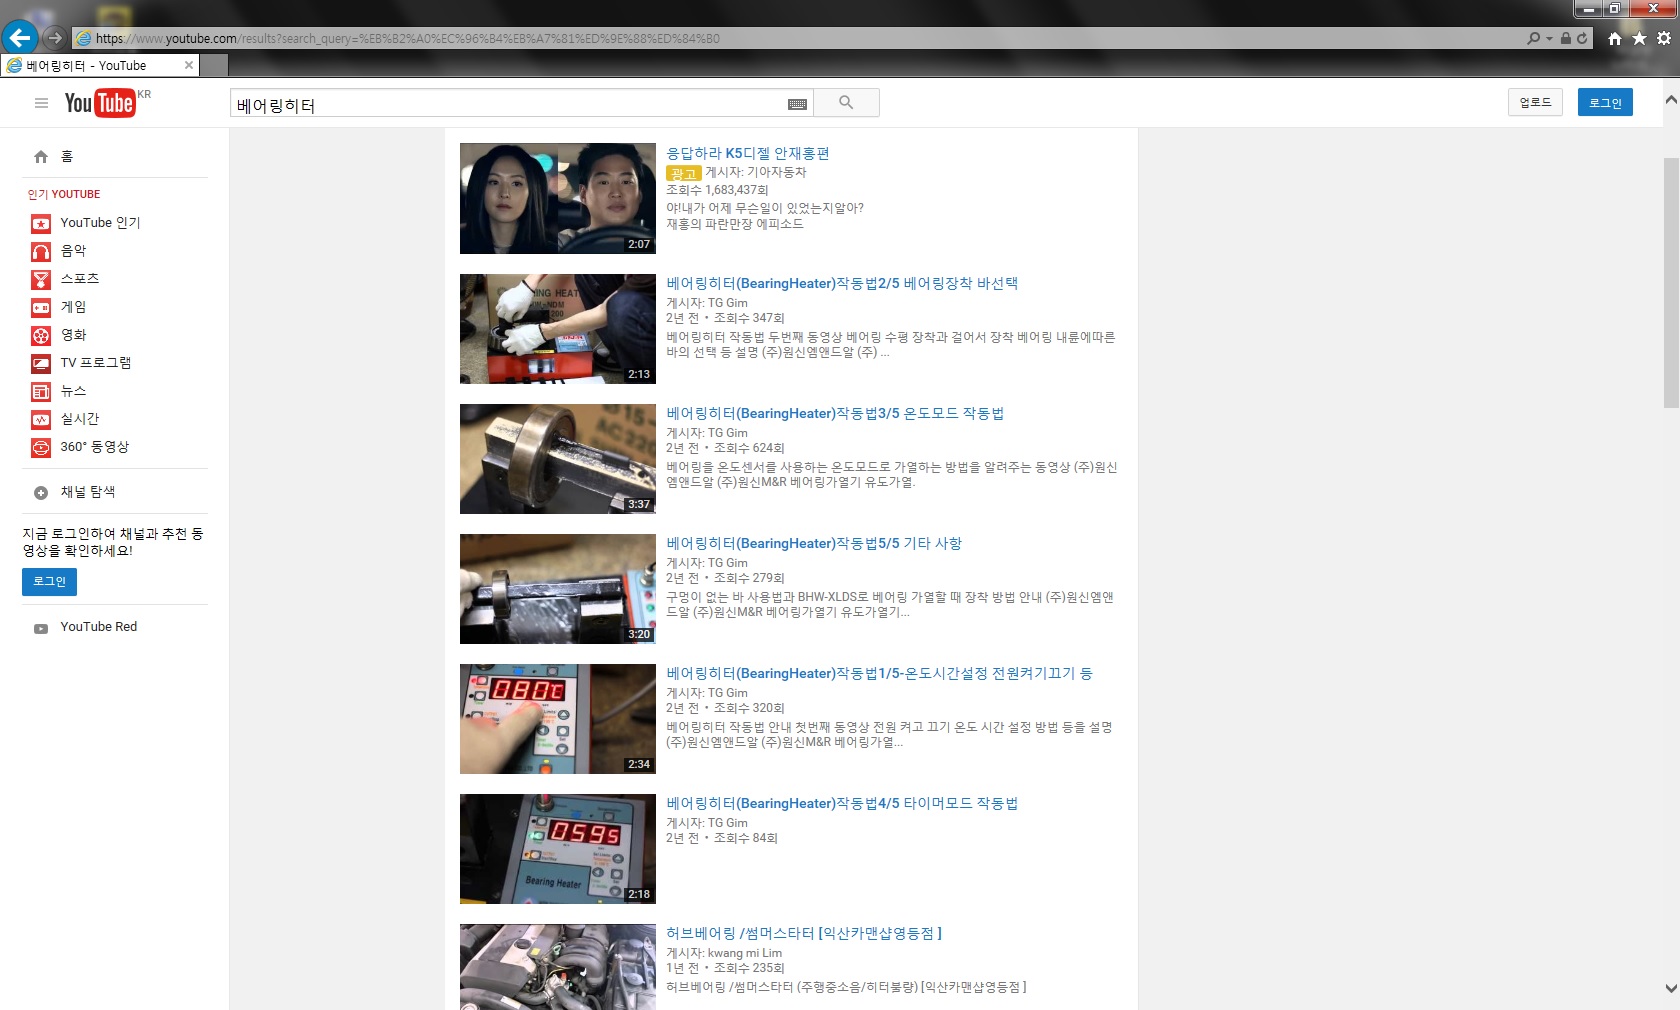Screen dimensions: 1680x1010
Task: Select the 베어링히터 - YouTube browser tab
Action: coord(100,65)
